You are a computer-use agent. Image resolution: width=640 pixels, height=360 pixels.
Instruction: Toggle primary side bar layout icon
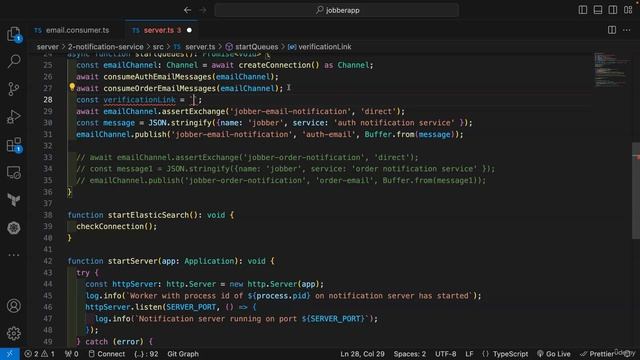click(x=583, y=10)
